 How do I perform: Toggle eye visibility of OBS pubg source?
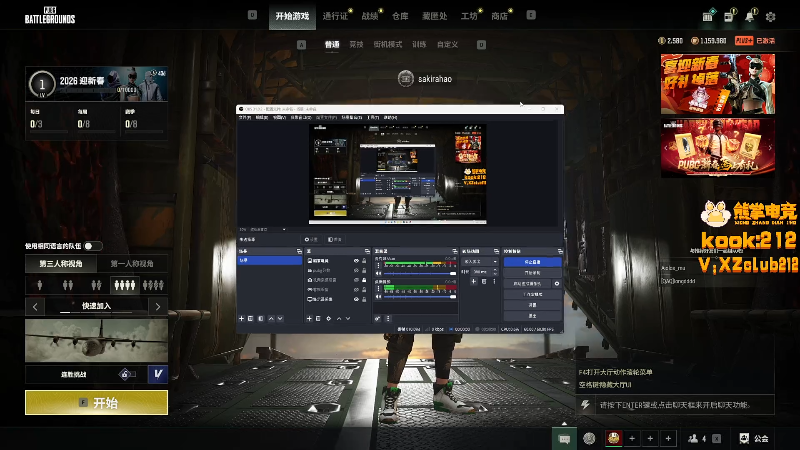[356, 270]
